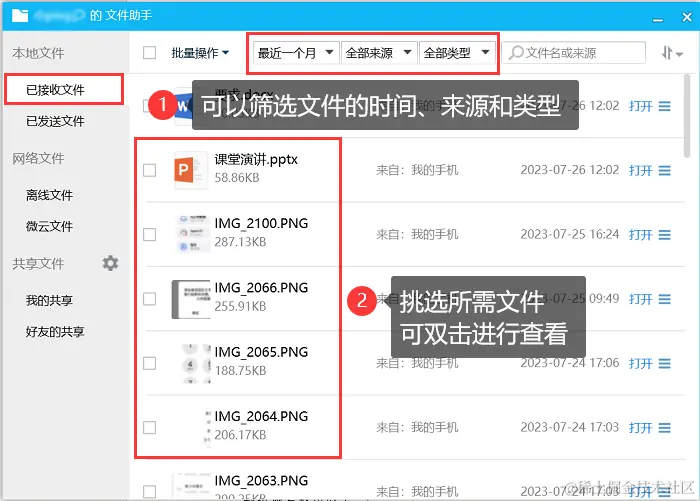Check the box for IMG_2064.PNG
The height and width of the screenshot is (501, 700).
click(150, 428)
